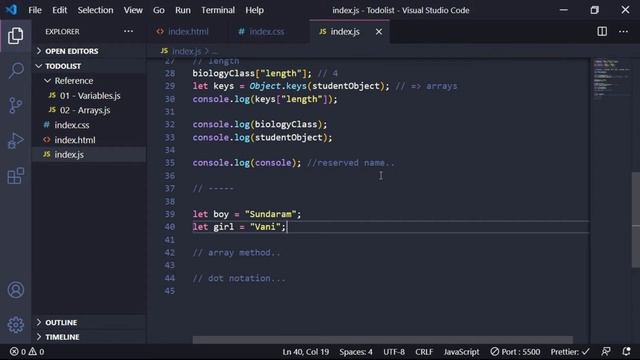Viewport: 640px width, 360px height.
Task: Expand the Open Editors section
Action: [89, 51]
